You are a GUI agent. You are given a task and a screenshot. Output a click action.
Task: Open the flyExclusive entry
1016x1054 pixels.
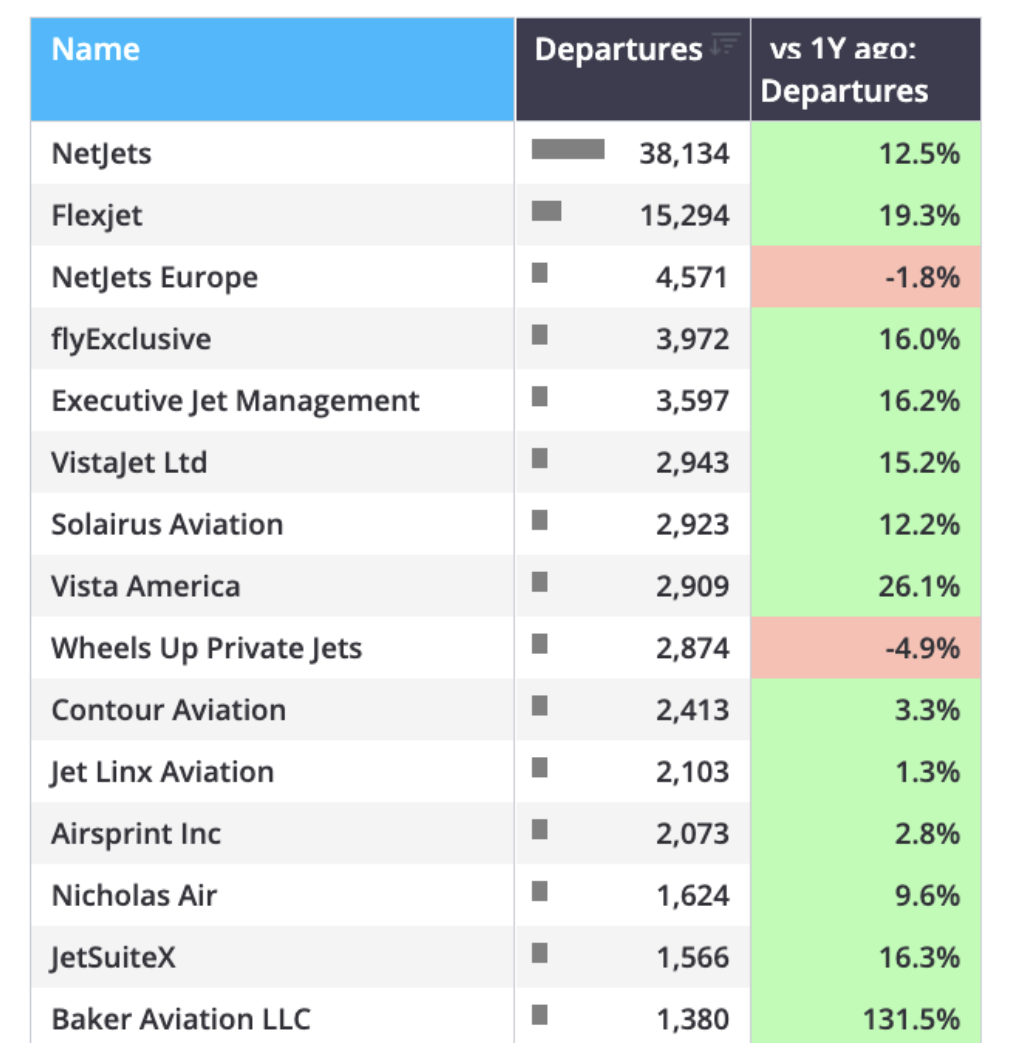coord(131,339)
